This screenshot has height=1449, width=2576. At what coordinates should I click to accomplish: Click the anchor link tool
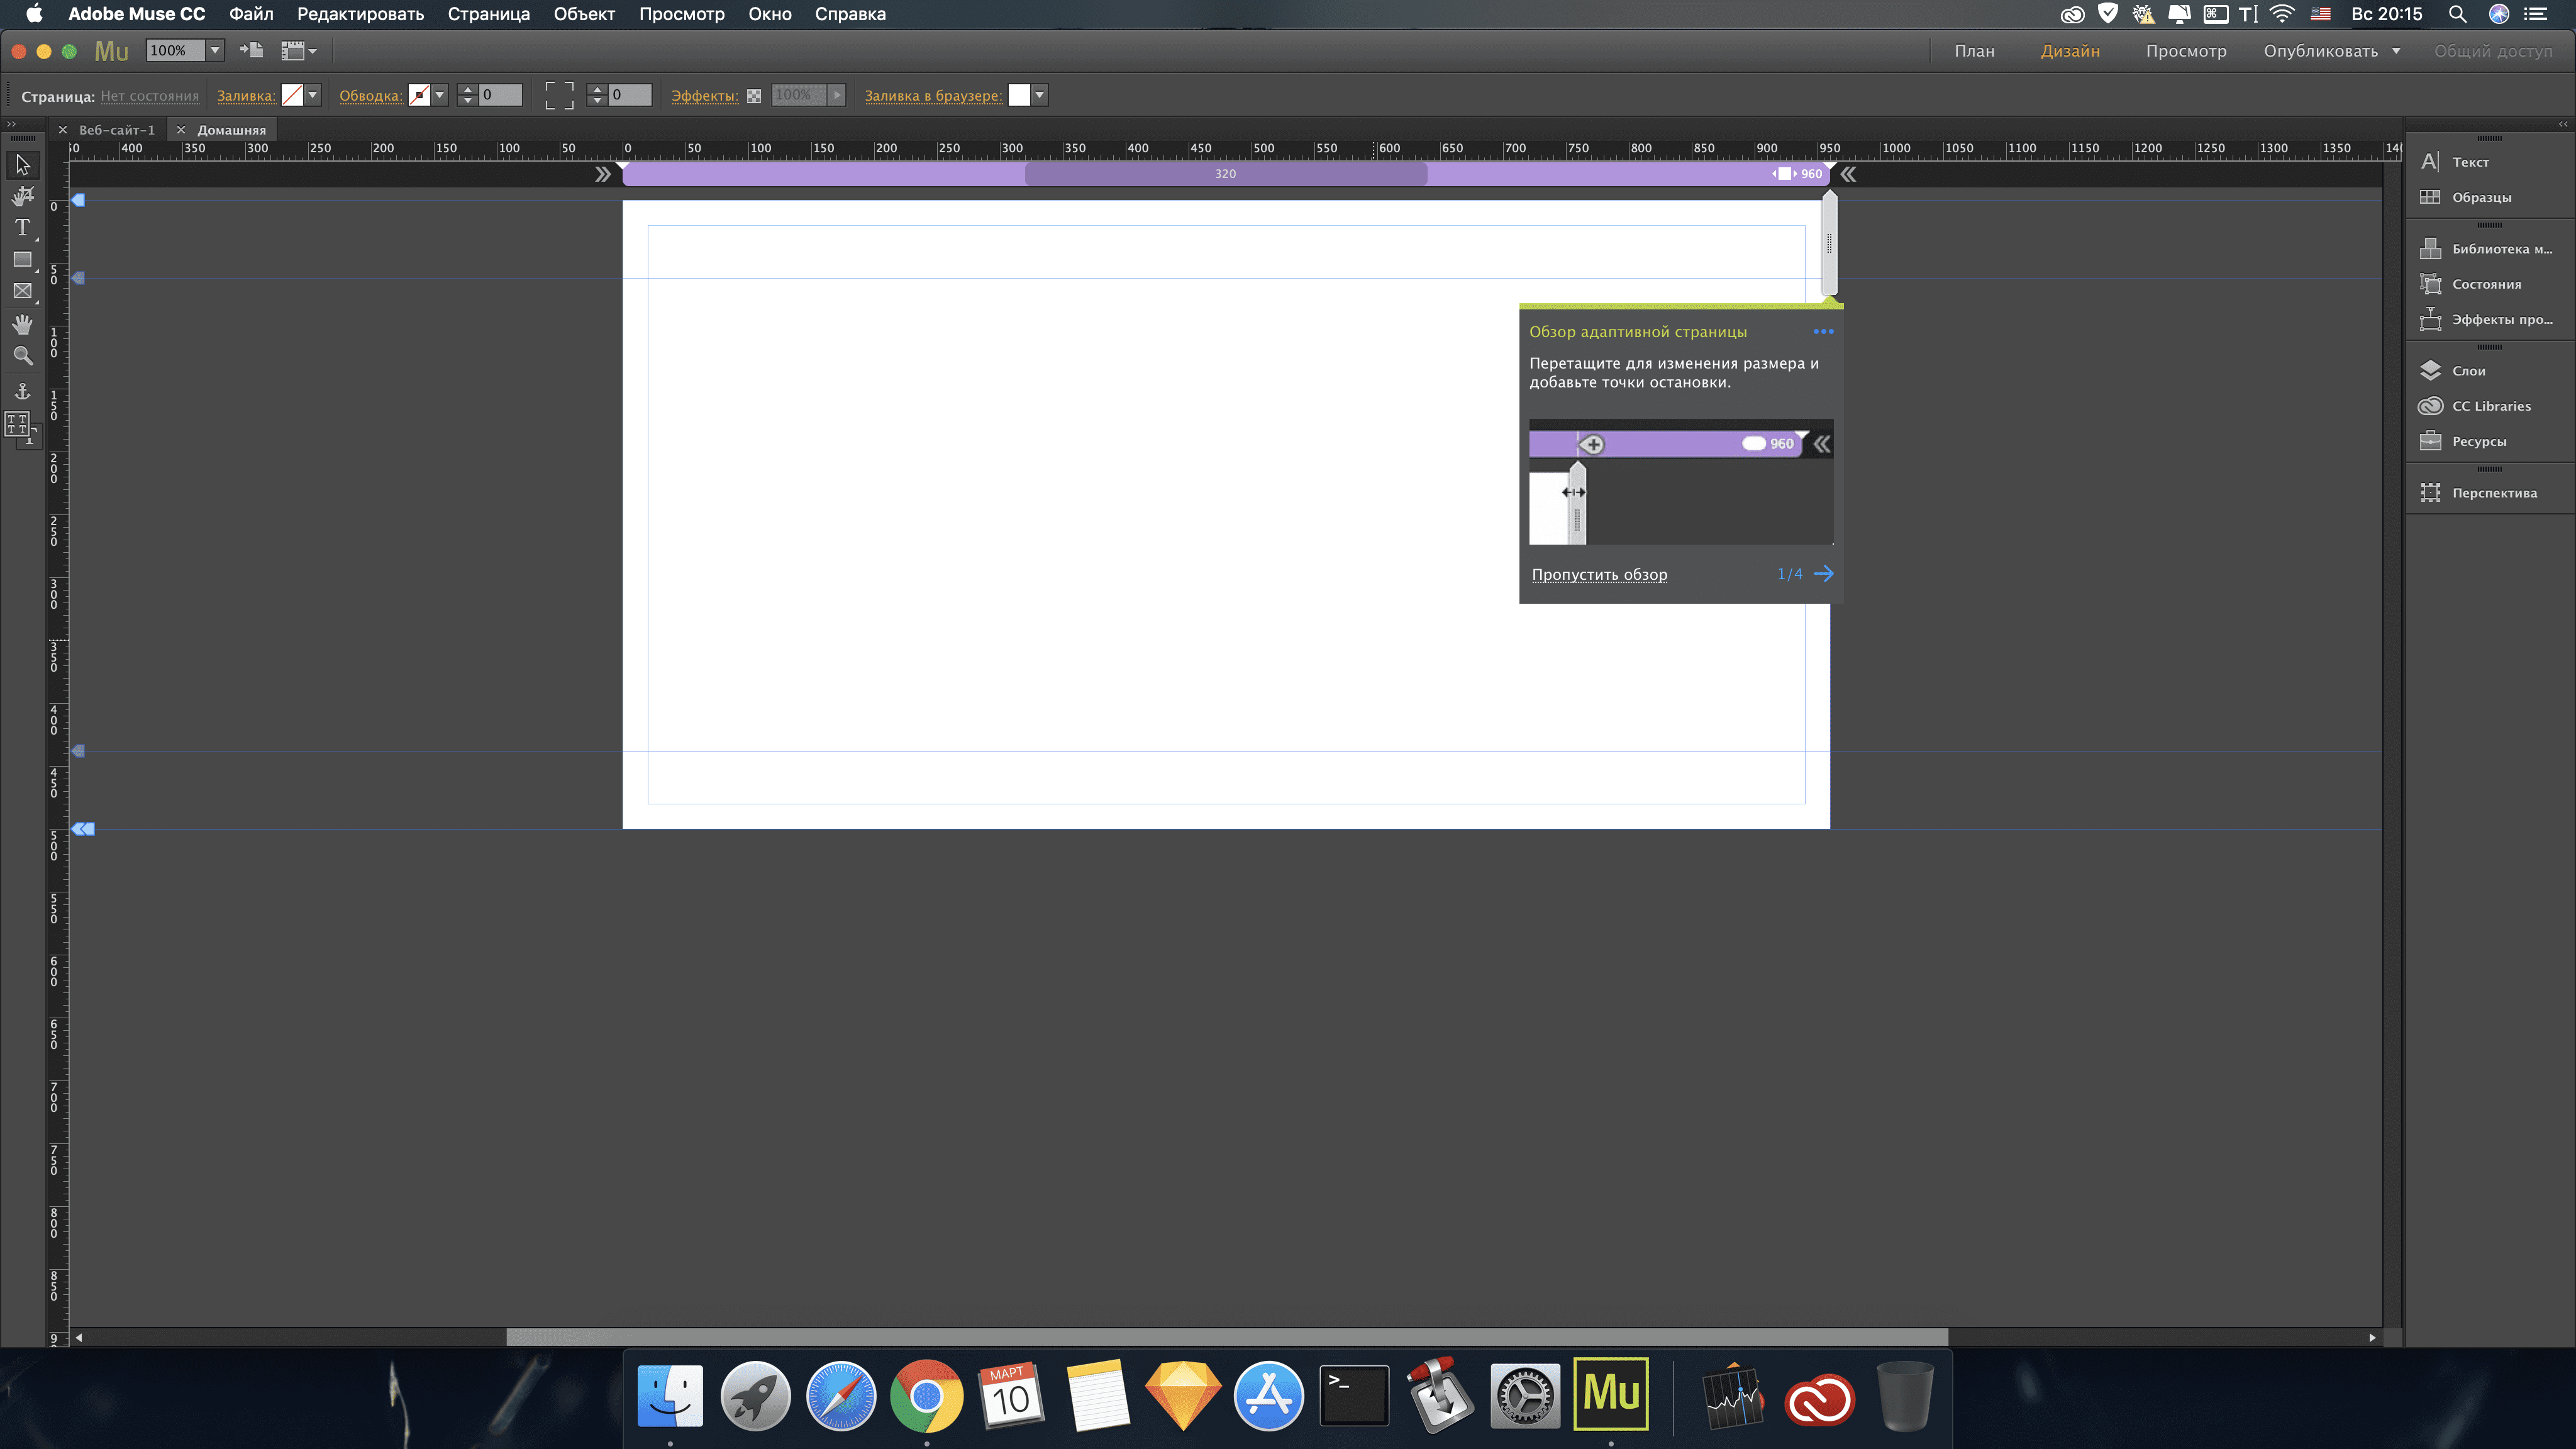coord(22,390)
